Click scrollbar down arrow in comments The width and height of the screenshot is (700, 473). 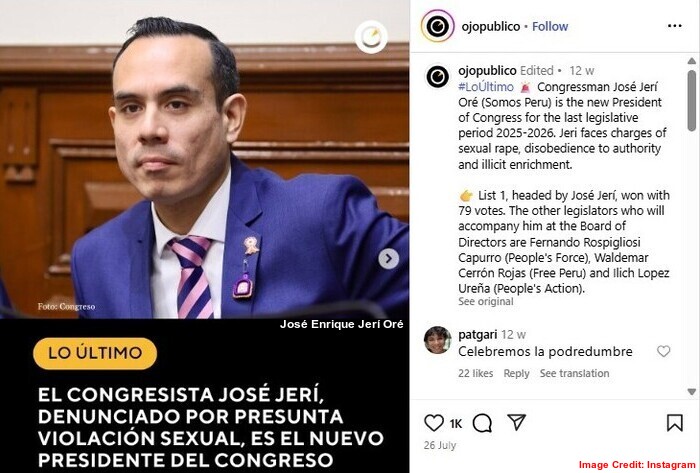[692, 392]
